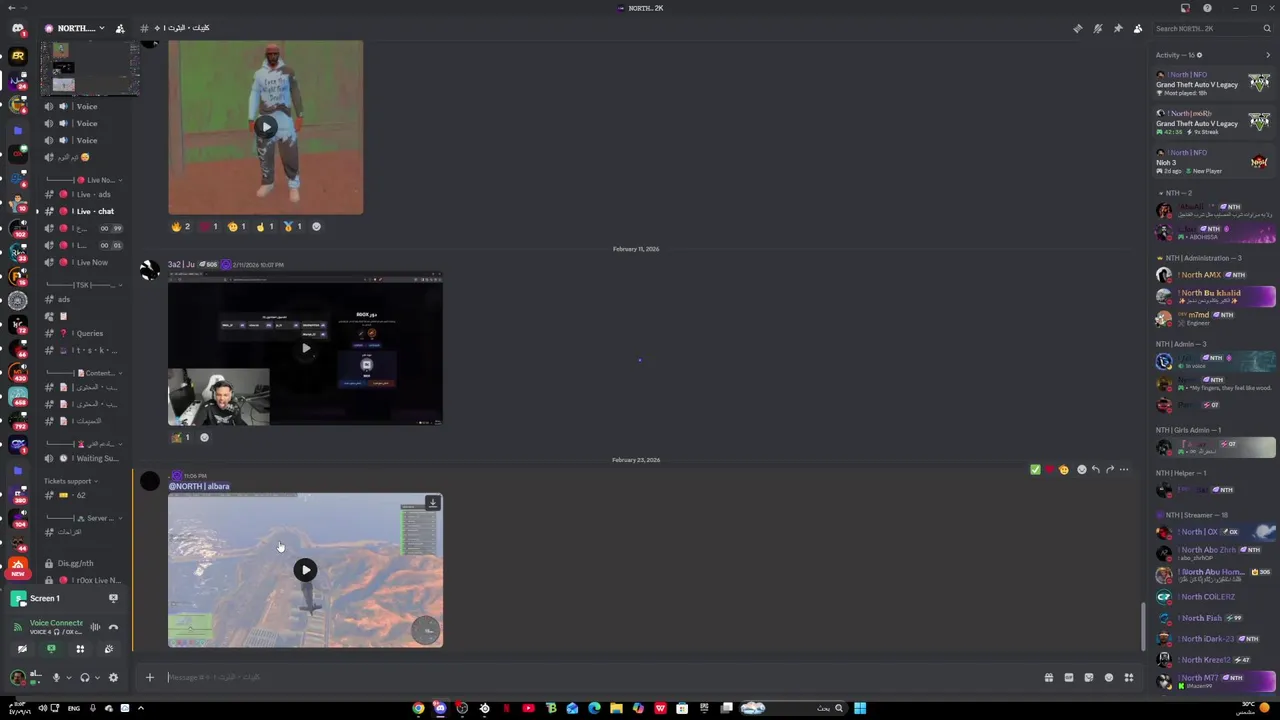Reply to the hovered message arrow icon

click(x=1095, y=469)
